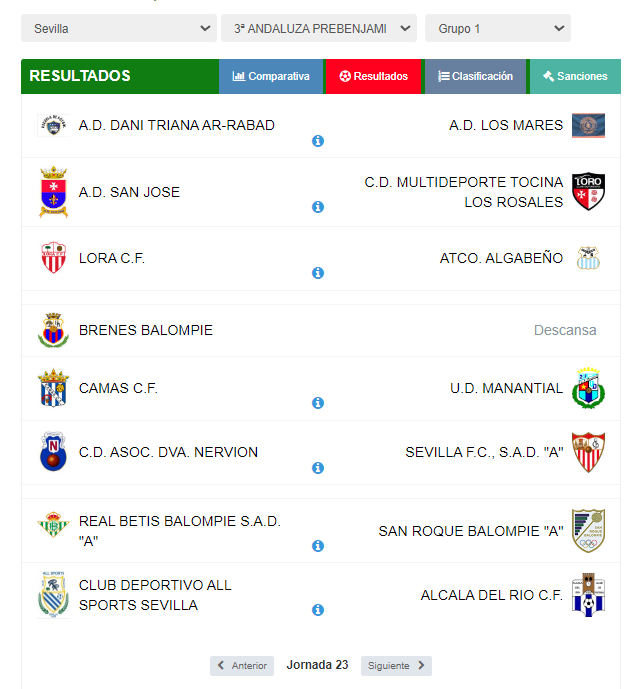Click info icon for Lora C.F. match
This screenshot has width=632, height=689.
[318, 273]
